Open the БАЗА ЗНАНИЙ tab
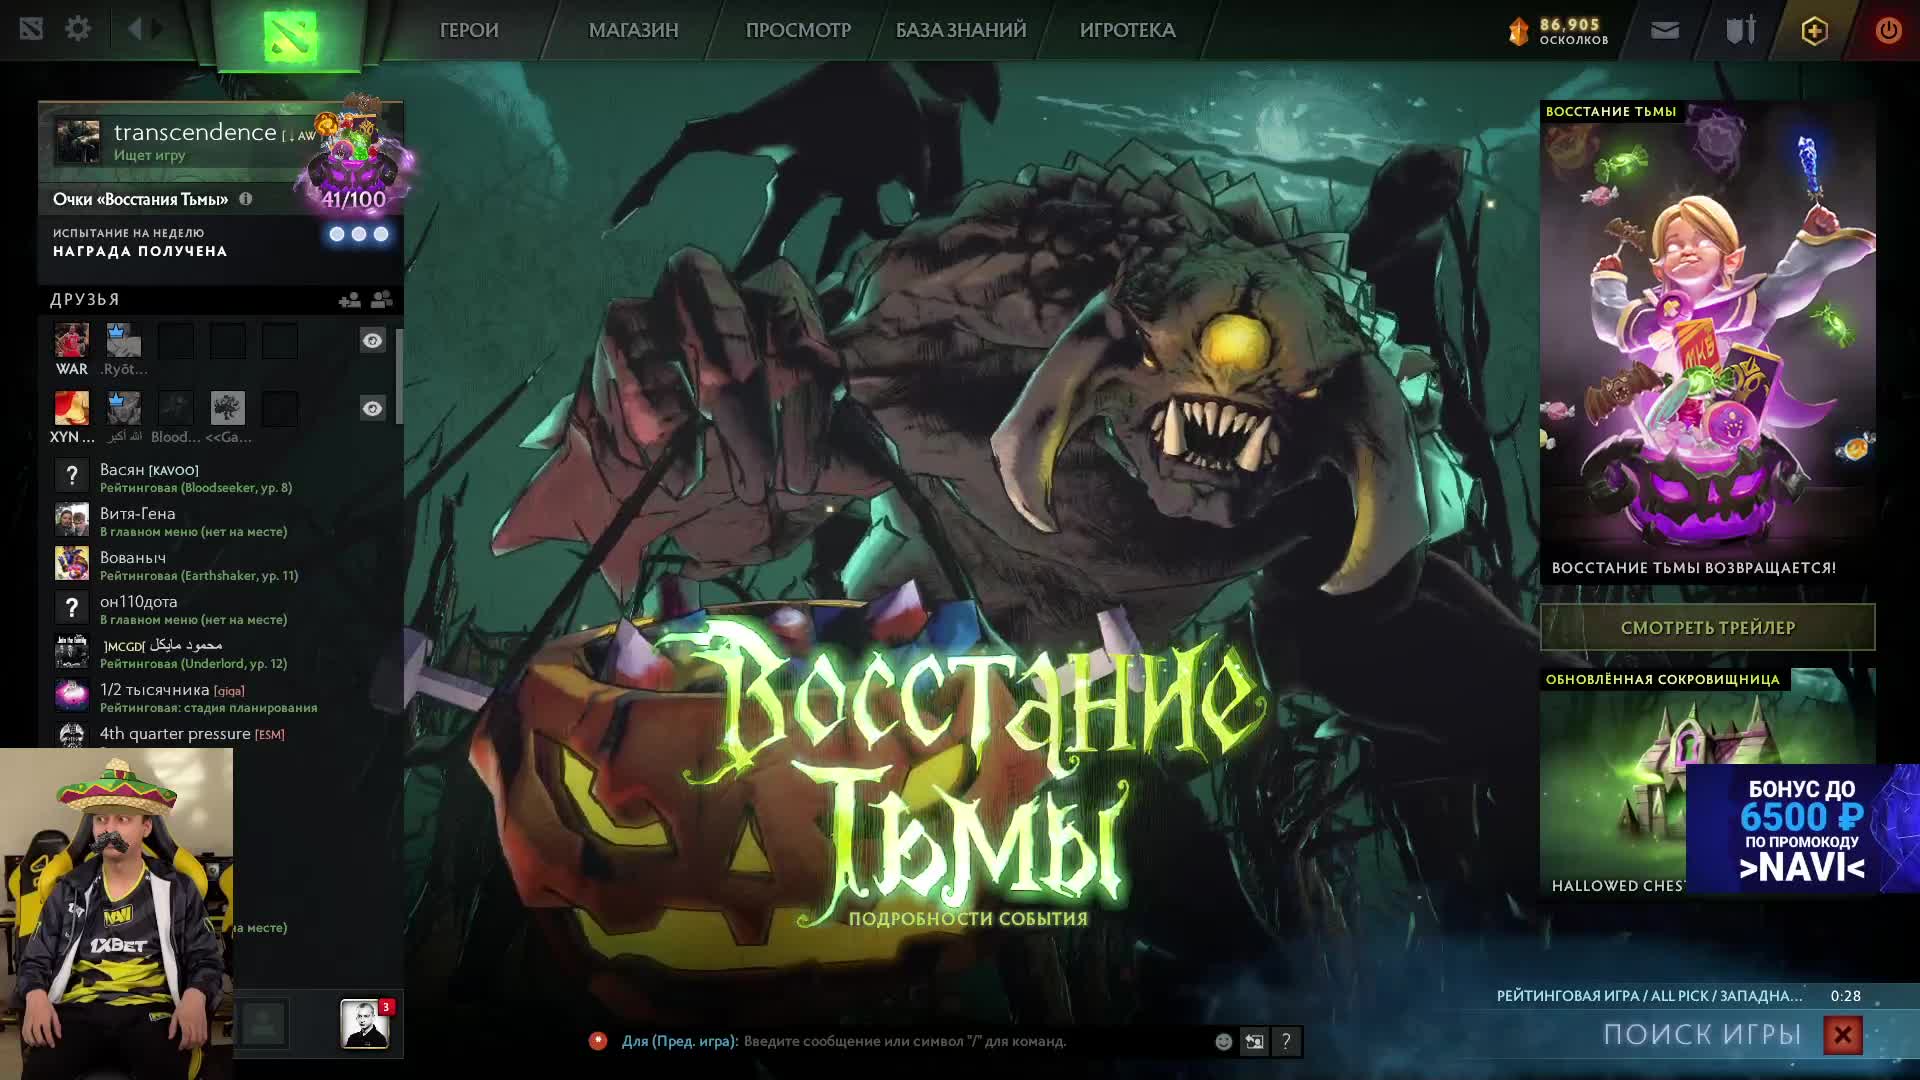This screenshot has width=1920, height=1080. pos(961,30)
